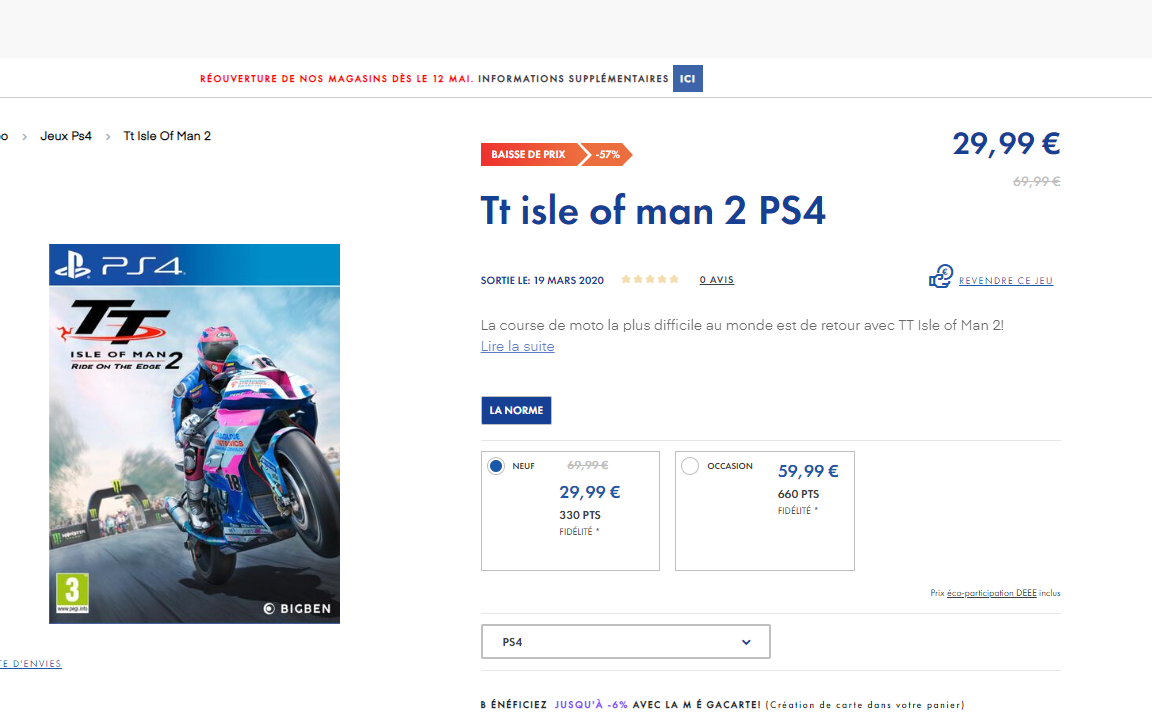Click the resell game coin-hand icon
This screenshot has height=727, width=1152.
point(941,277)
